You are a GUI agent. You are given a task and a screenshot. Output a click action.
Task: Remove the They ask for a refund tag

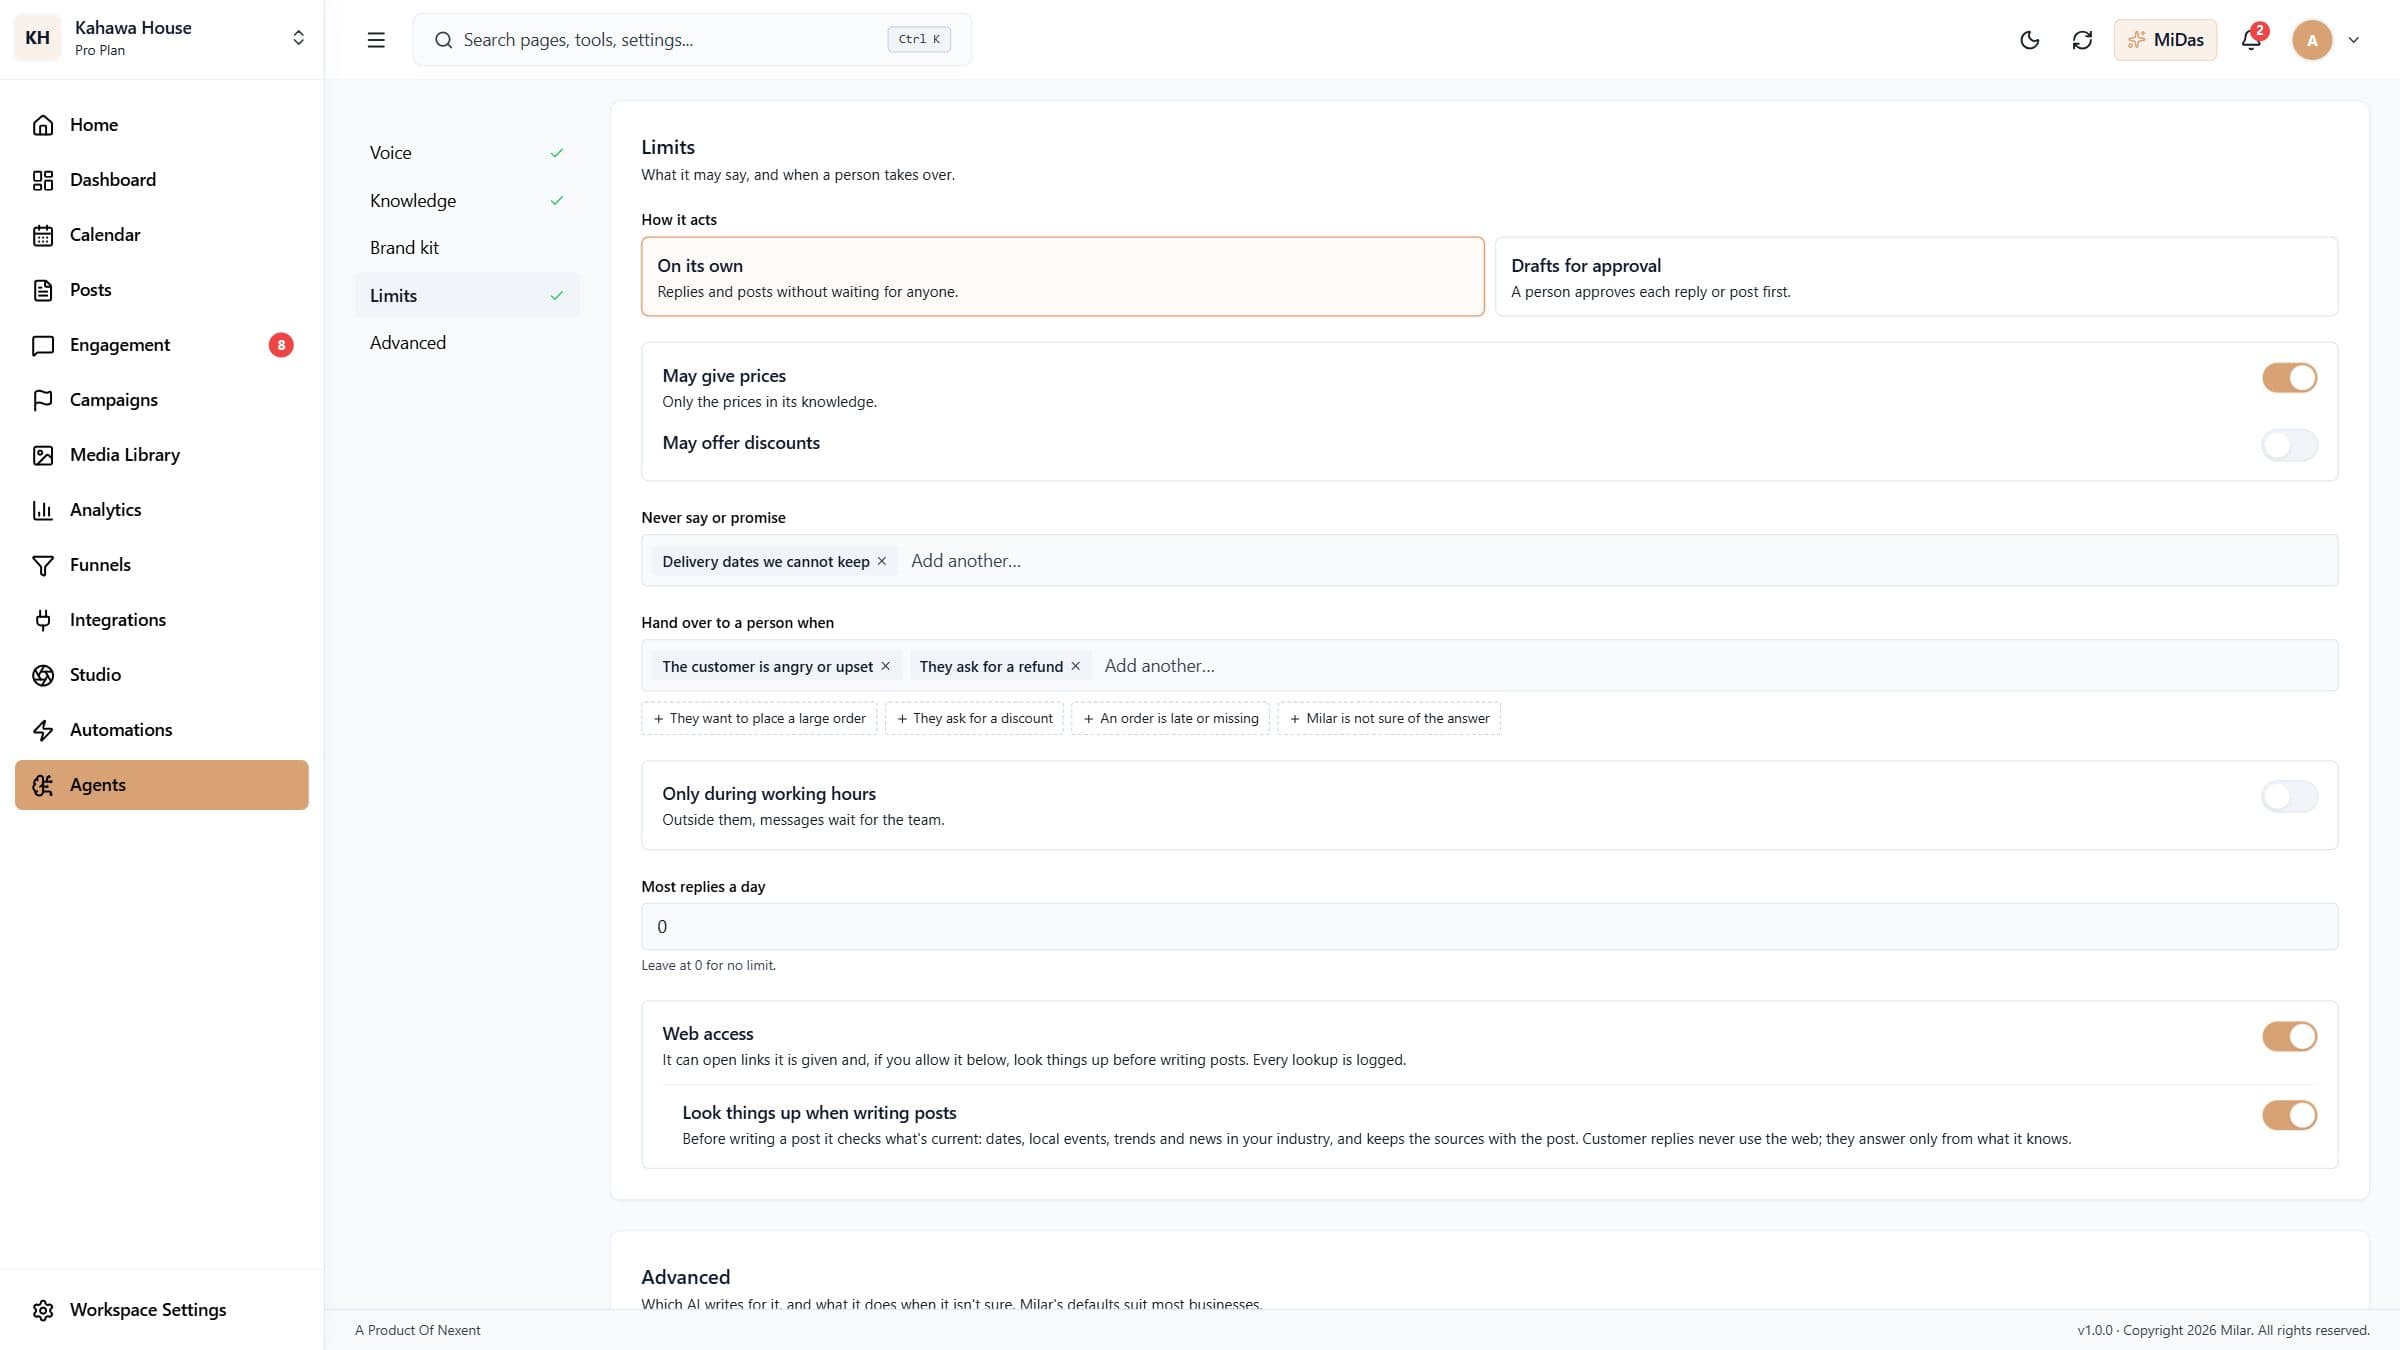[1076, 666]
